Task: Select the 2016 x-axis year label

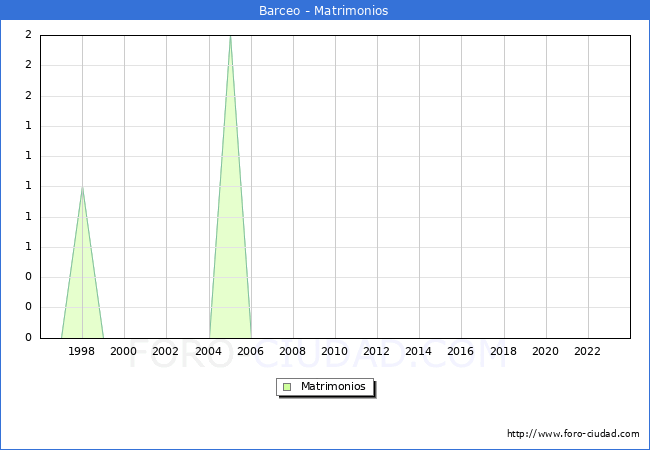Action: (x=461, y=351)
